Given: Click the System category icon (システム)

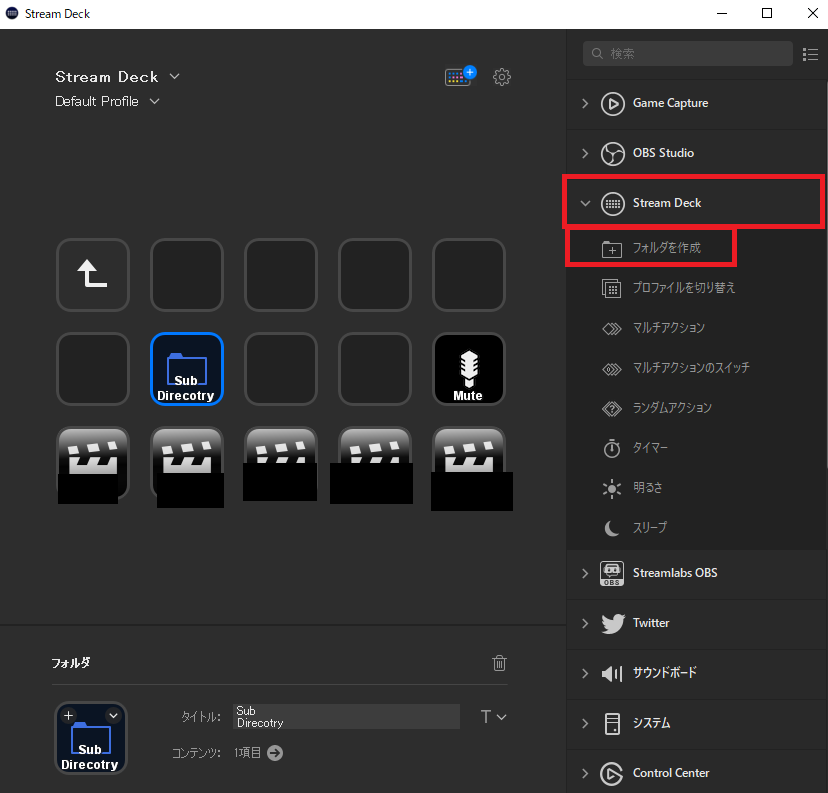Looking at the screenshot, I should click(612, 723).
